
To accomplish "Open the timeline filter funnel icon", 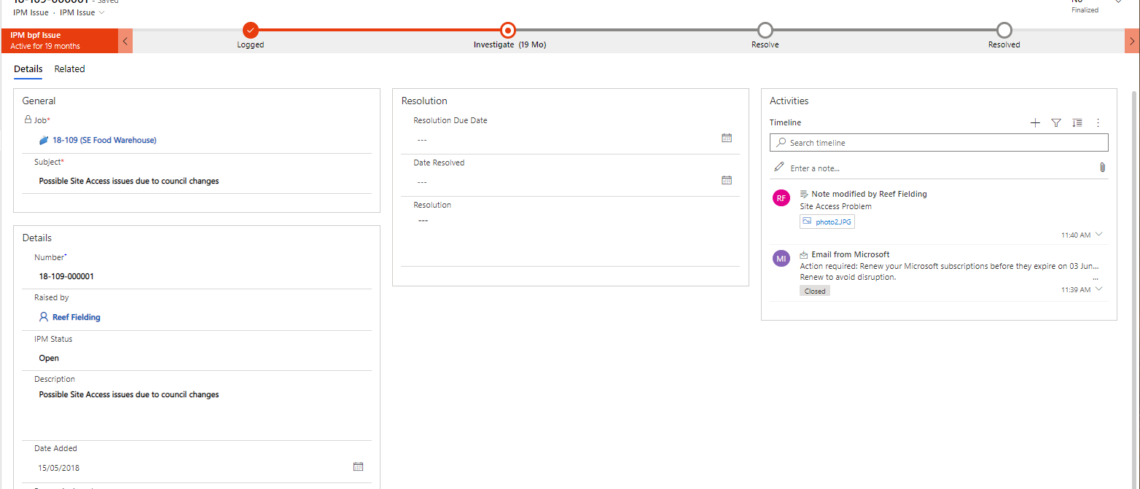I will [1056, 123].
